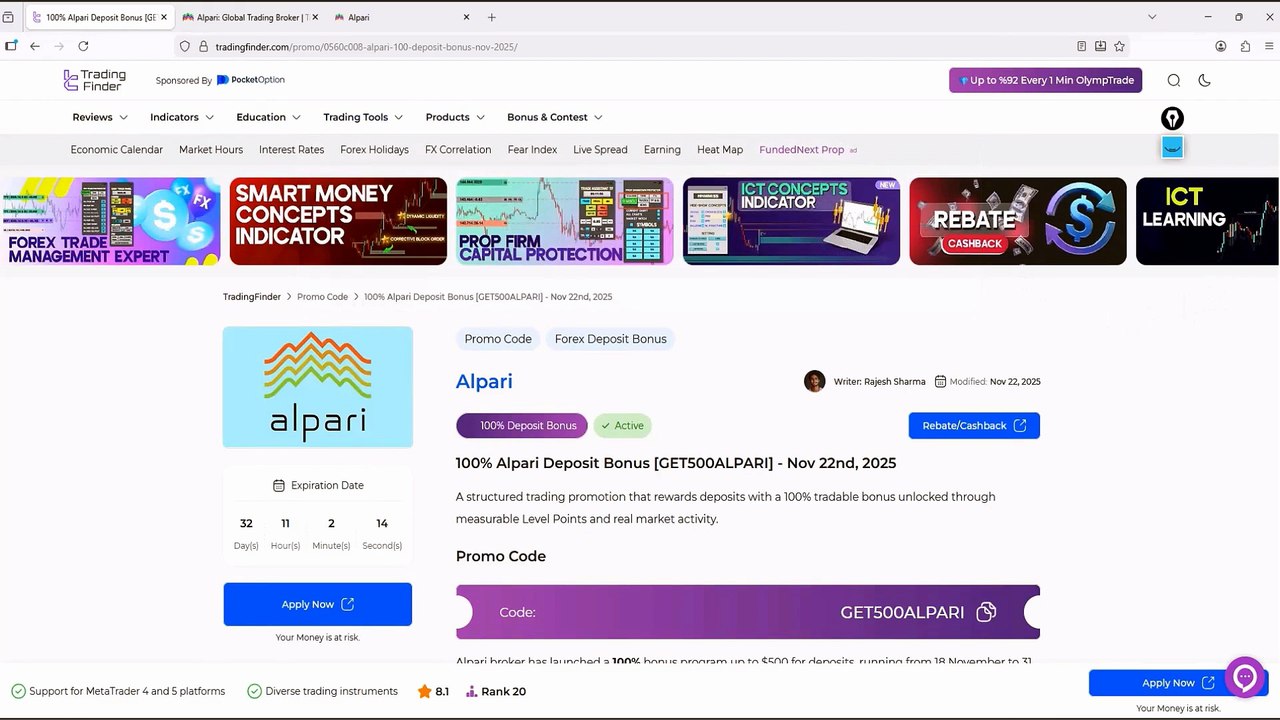Click the address bar URL field
Screen dimensions: 1280x720
(640, 46)
